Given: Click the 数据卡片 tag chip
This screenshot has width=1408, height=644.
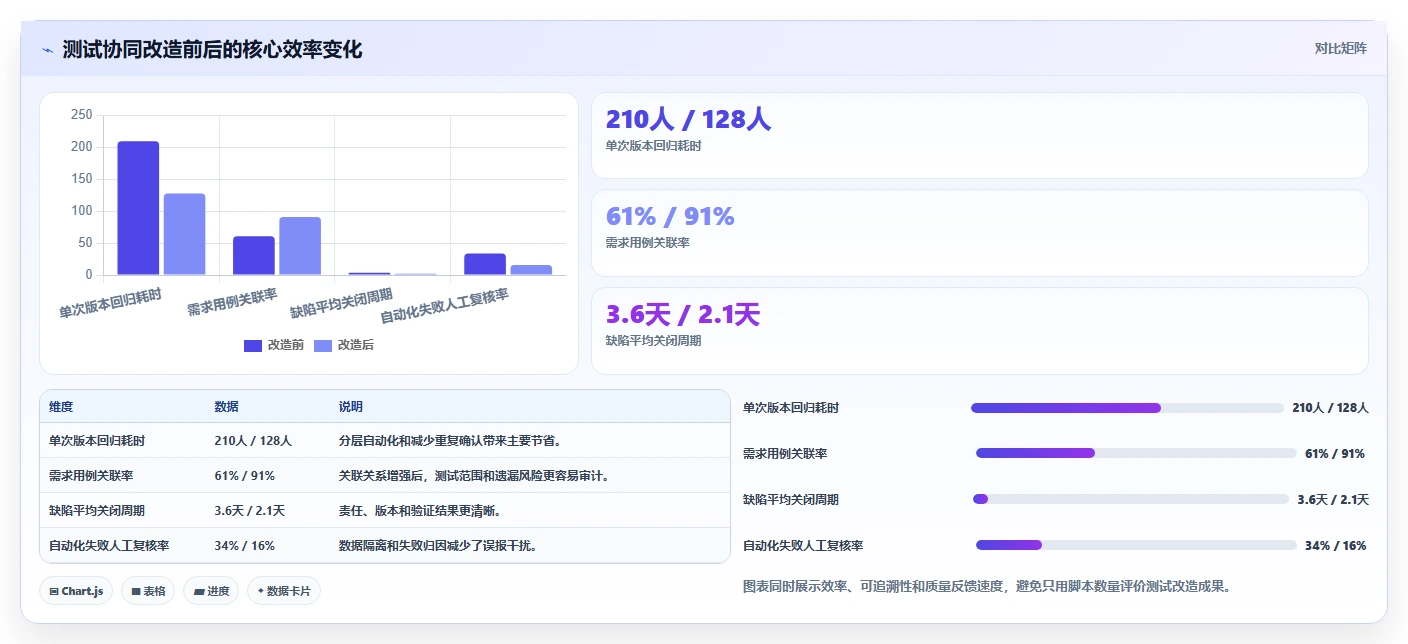Looking at the screenshot, I should click(284, 591).
